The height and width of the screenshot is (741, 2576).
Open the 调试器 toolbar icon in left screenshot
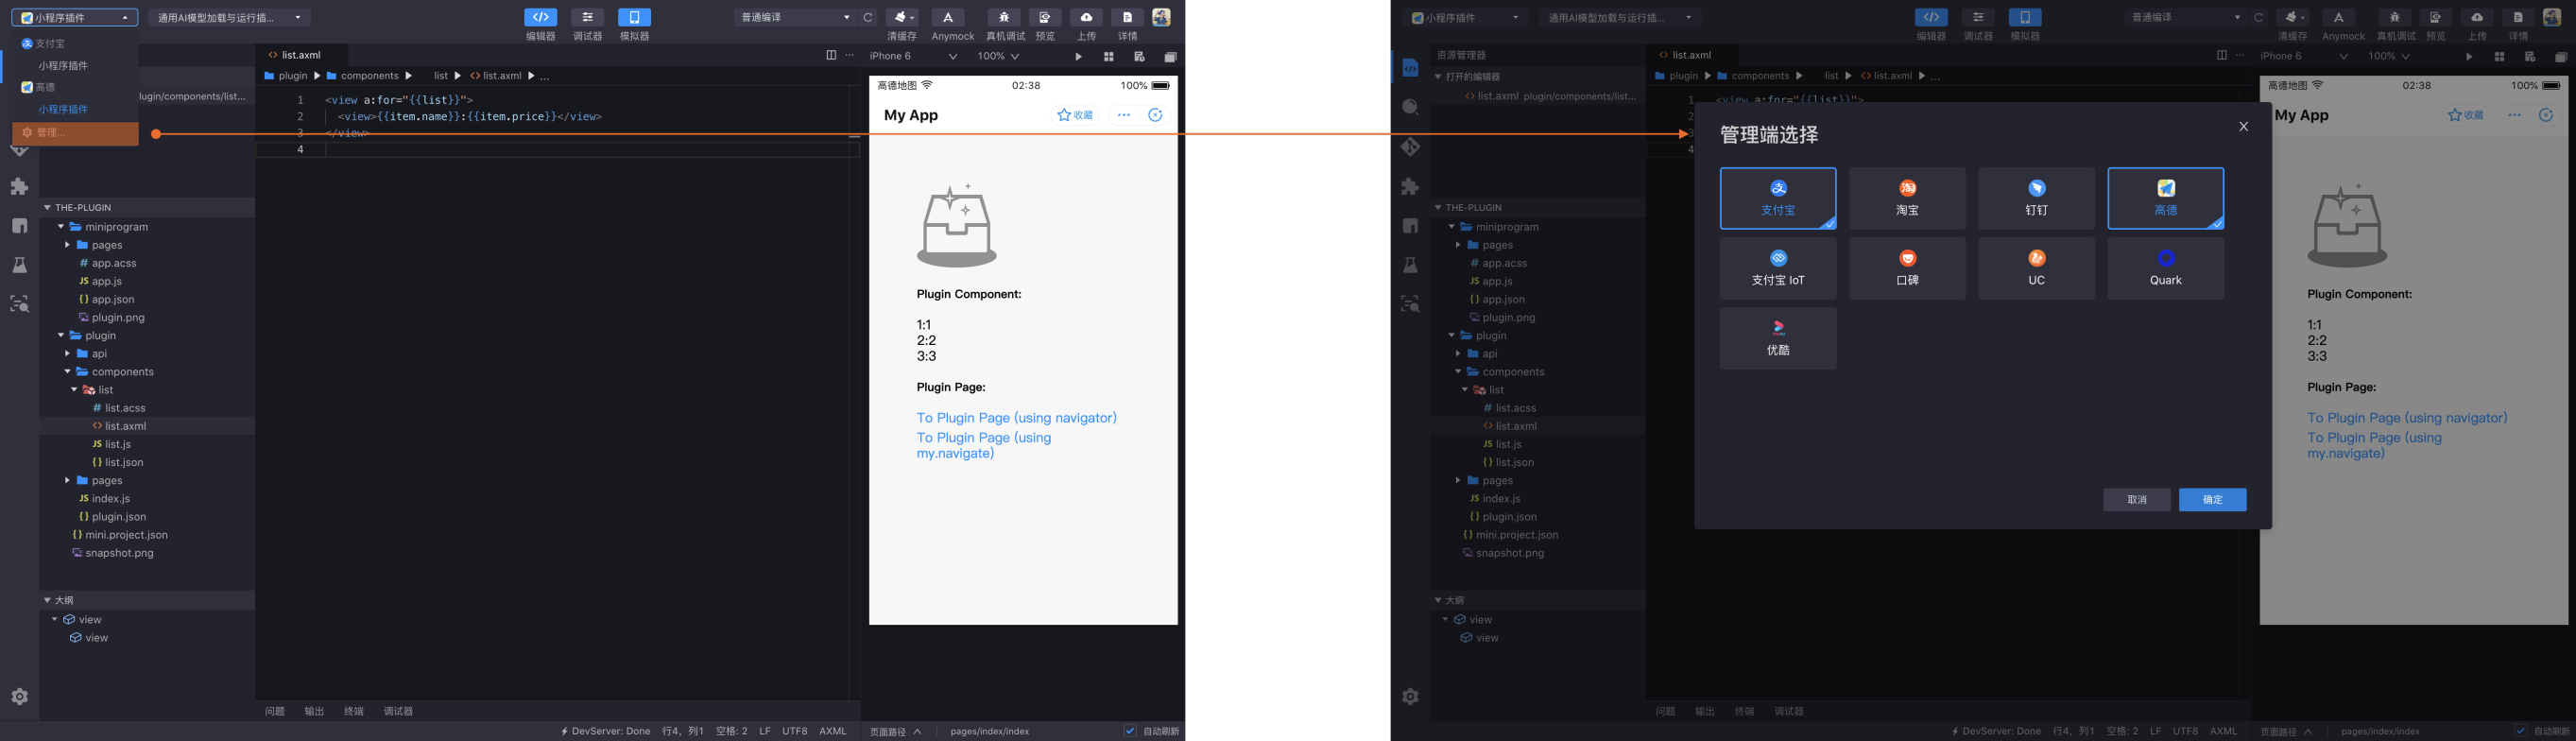tap(587, 17)
